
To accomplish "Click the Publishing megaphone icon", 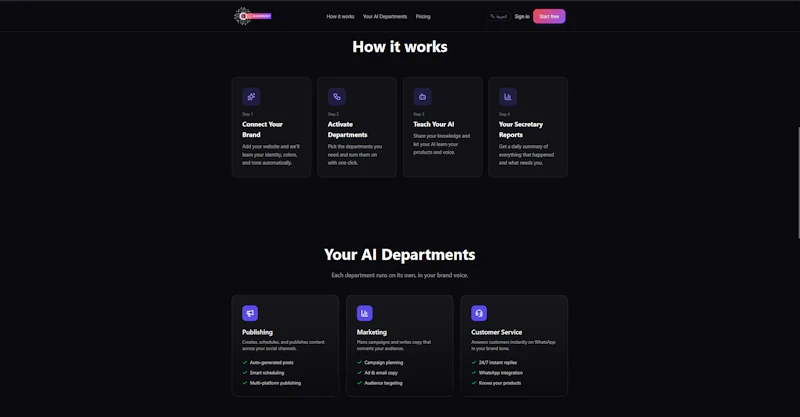I will click(250, 313).
